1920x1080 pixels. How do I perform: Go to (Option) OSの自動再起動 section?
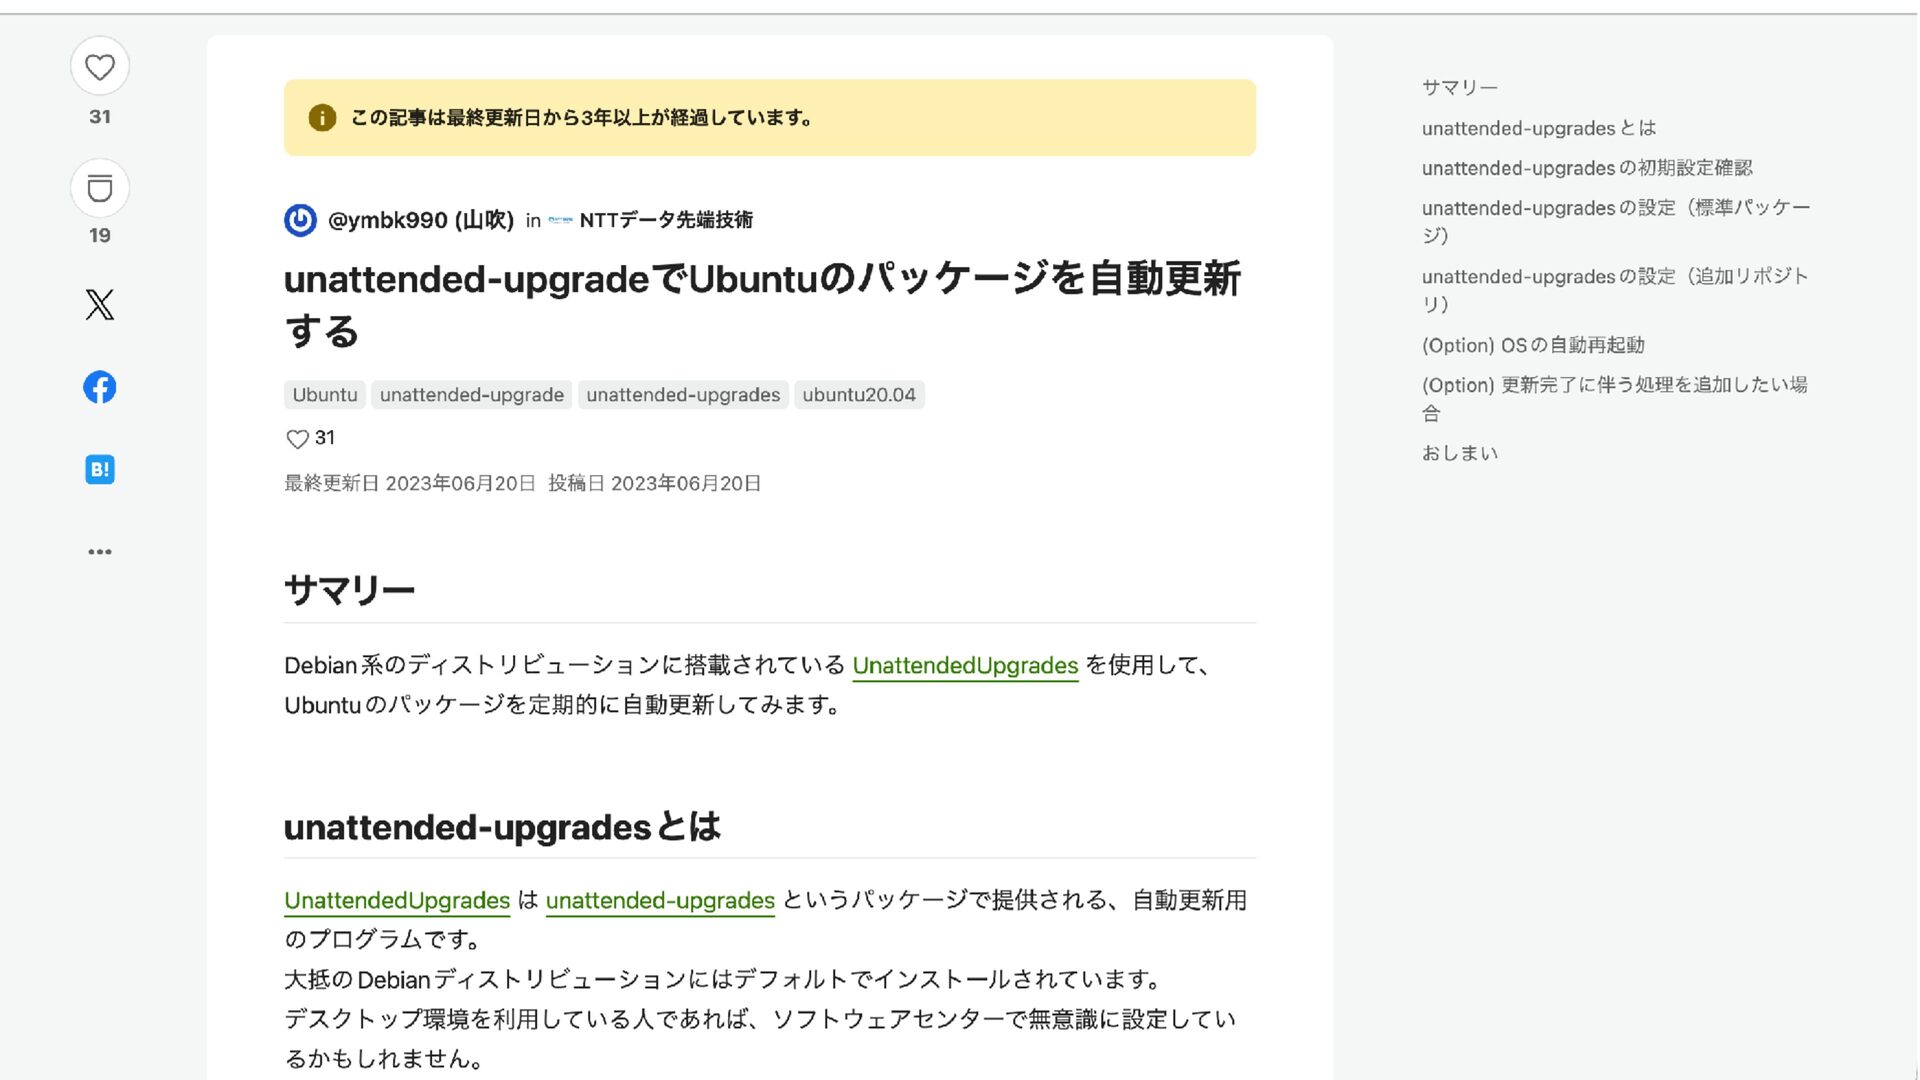click(1533, 345)
